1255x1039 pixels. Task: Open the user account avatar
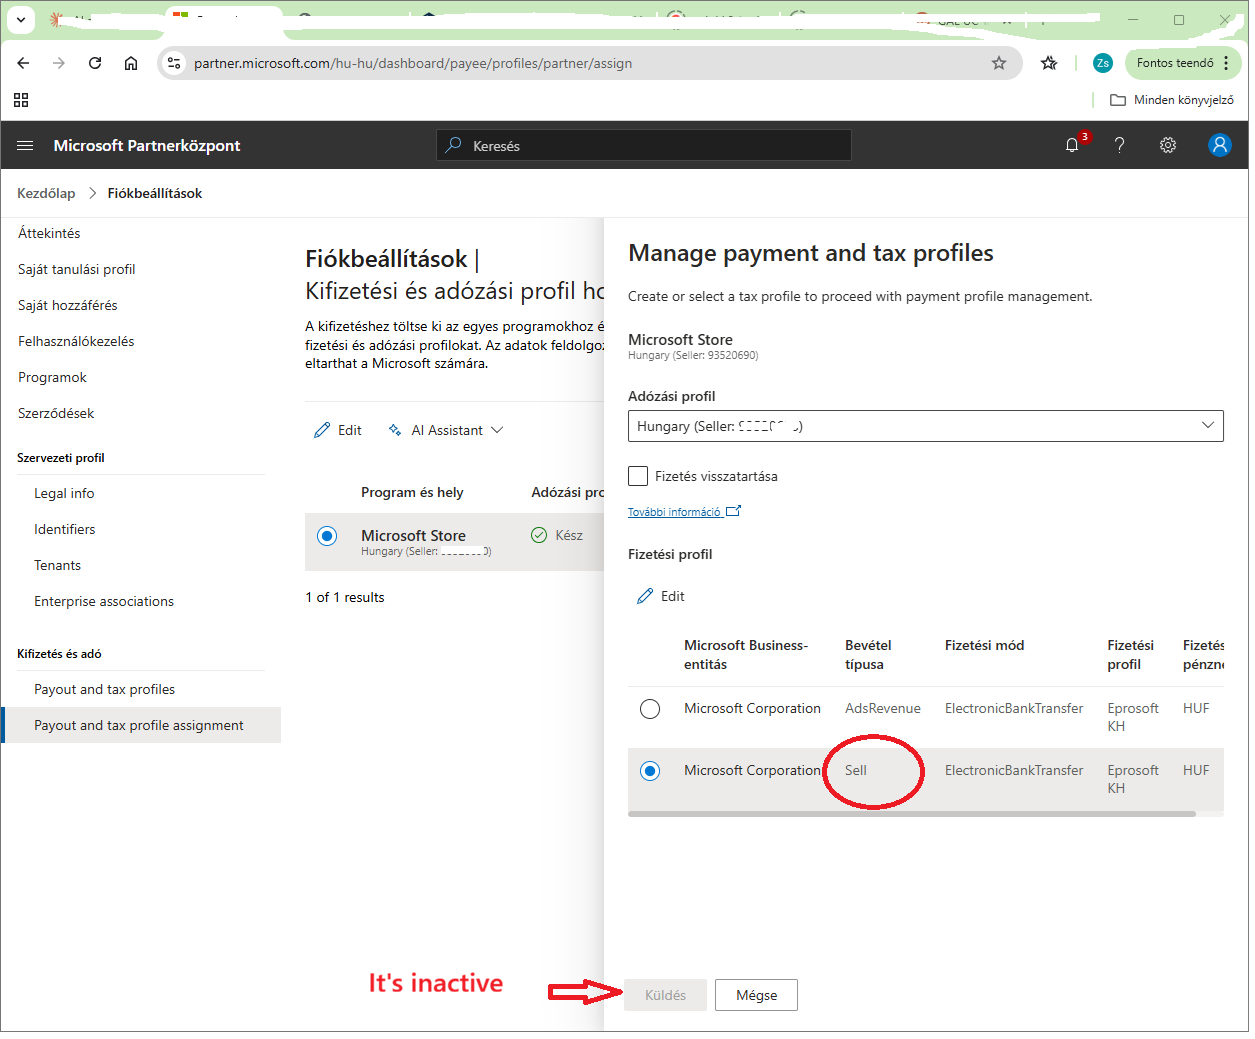[x=1220, y=146]
